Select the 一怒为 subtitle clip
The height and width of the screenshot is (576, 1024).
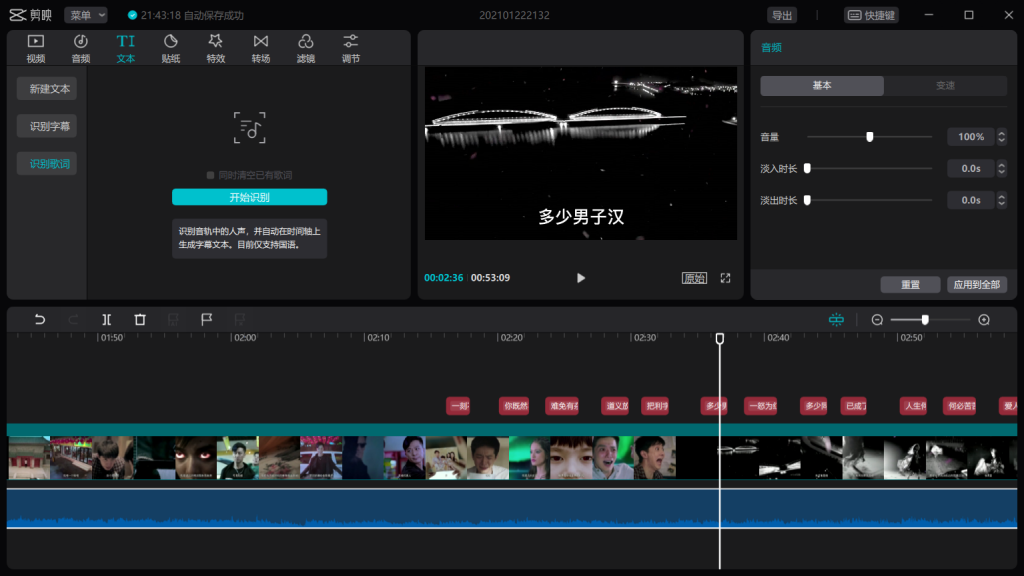click(761, 406)
